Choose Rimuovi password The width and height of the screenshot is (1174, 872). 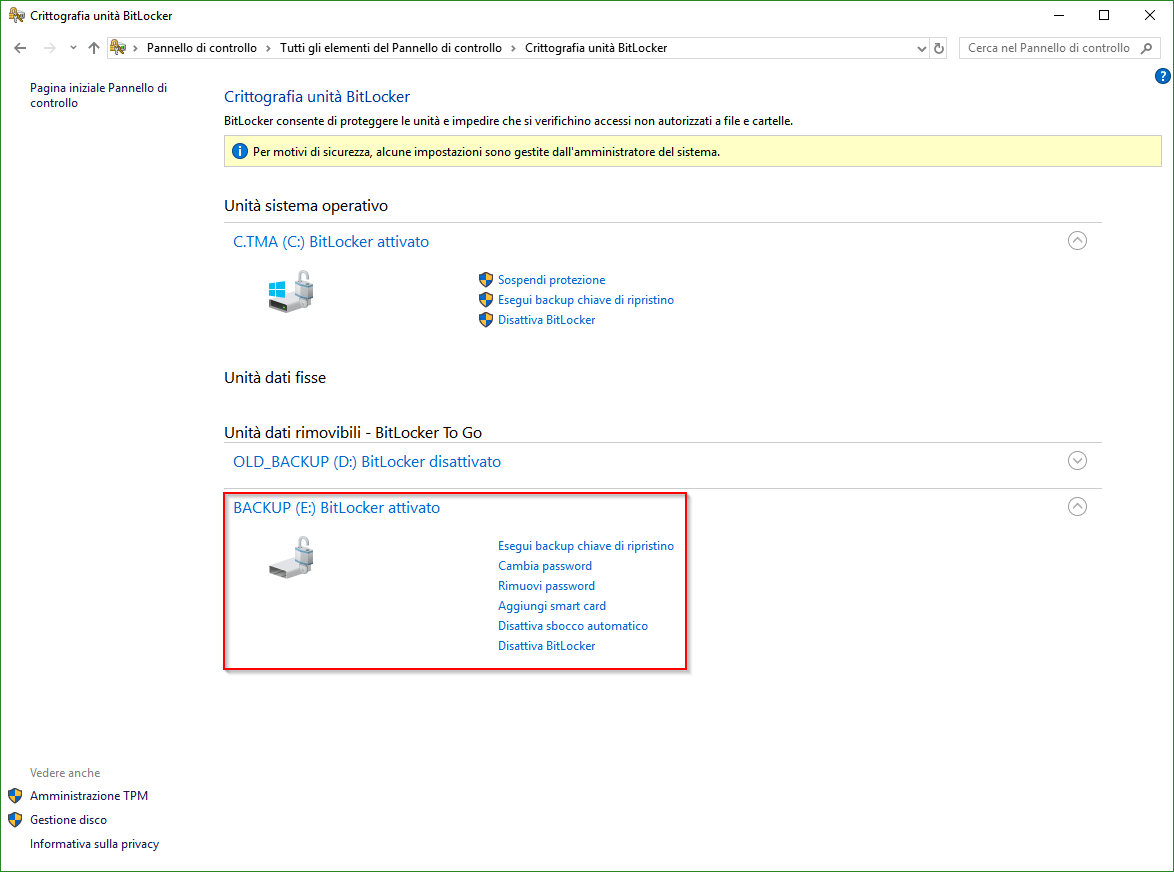click(x=547, y=586)
